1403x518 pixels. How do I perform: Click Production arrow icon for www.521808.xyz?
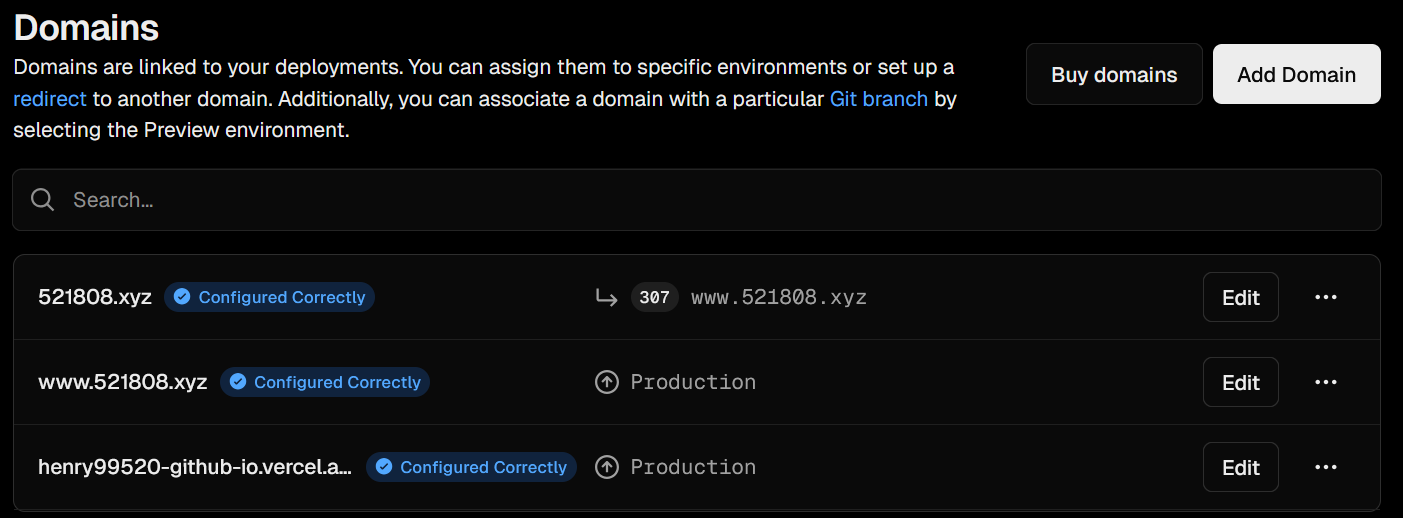607,382
